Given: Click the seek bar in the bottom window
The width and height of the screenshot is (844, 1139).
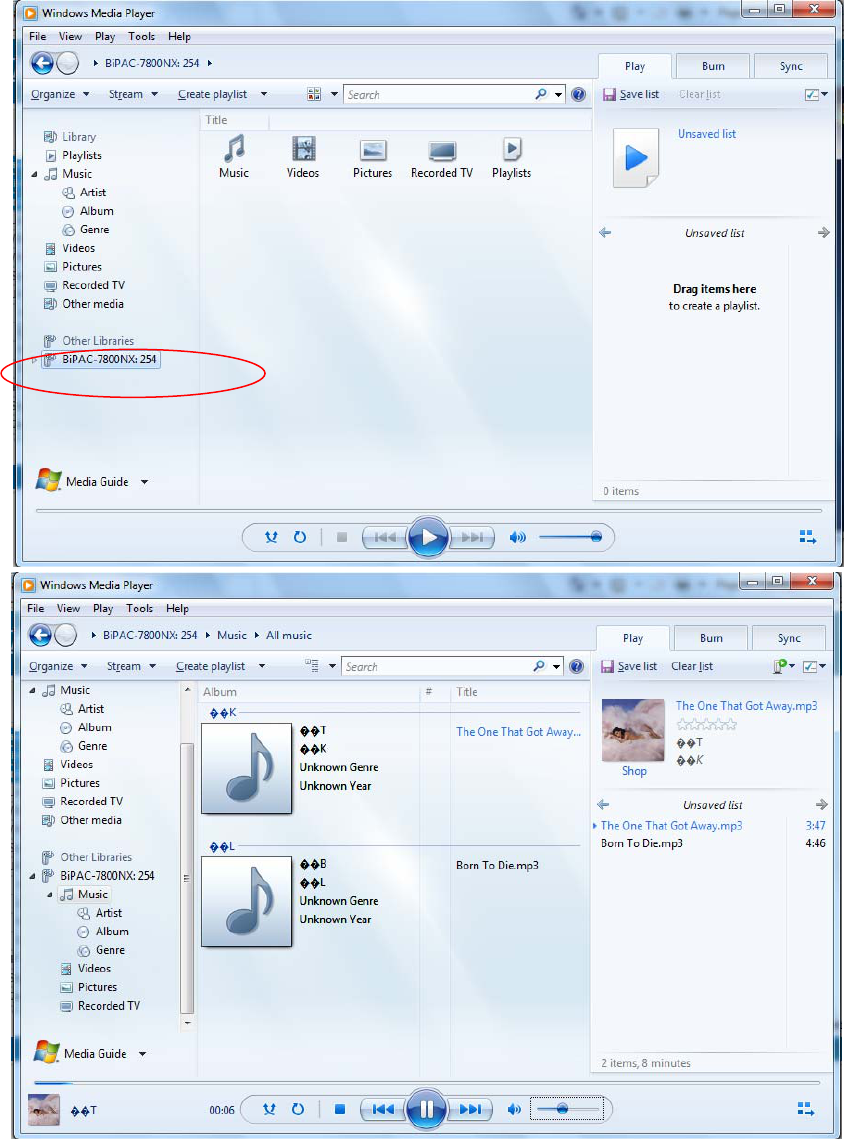Looking at the screenshot, I should [427, 1083].
